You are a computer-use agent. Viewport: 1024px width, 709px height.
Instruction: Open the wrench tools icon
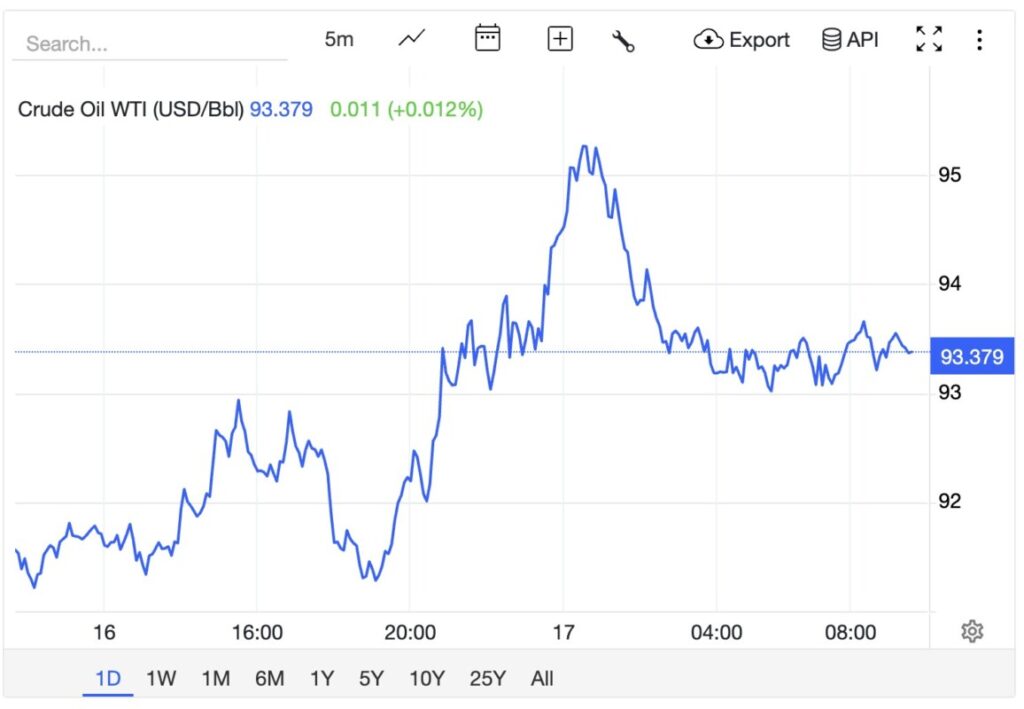click(623, 40)
